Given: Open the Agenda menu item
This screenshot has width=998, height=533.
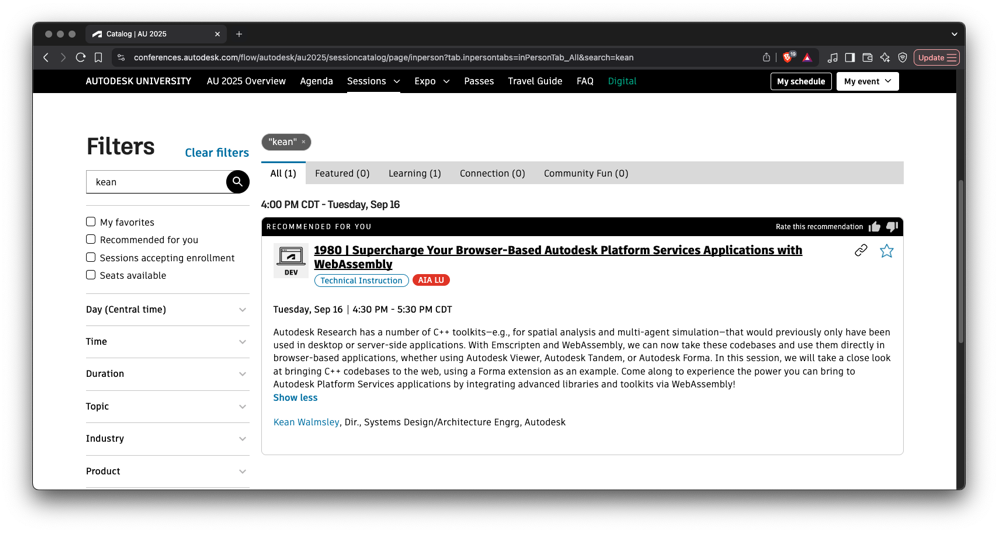Looking at the screenshot, I should (x=316, y=81).
